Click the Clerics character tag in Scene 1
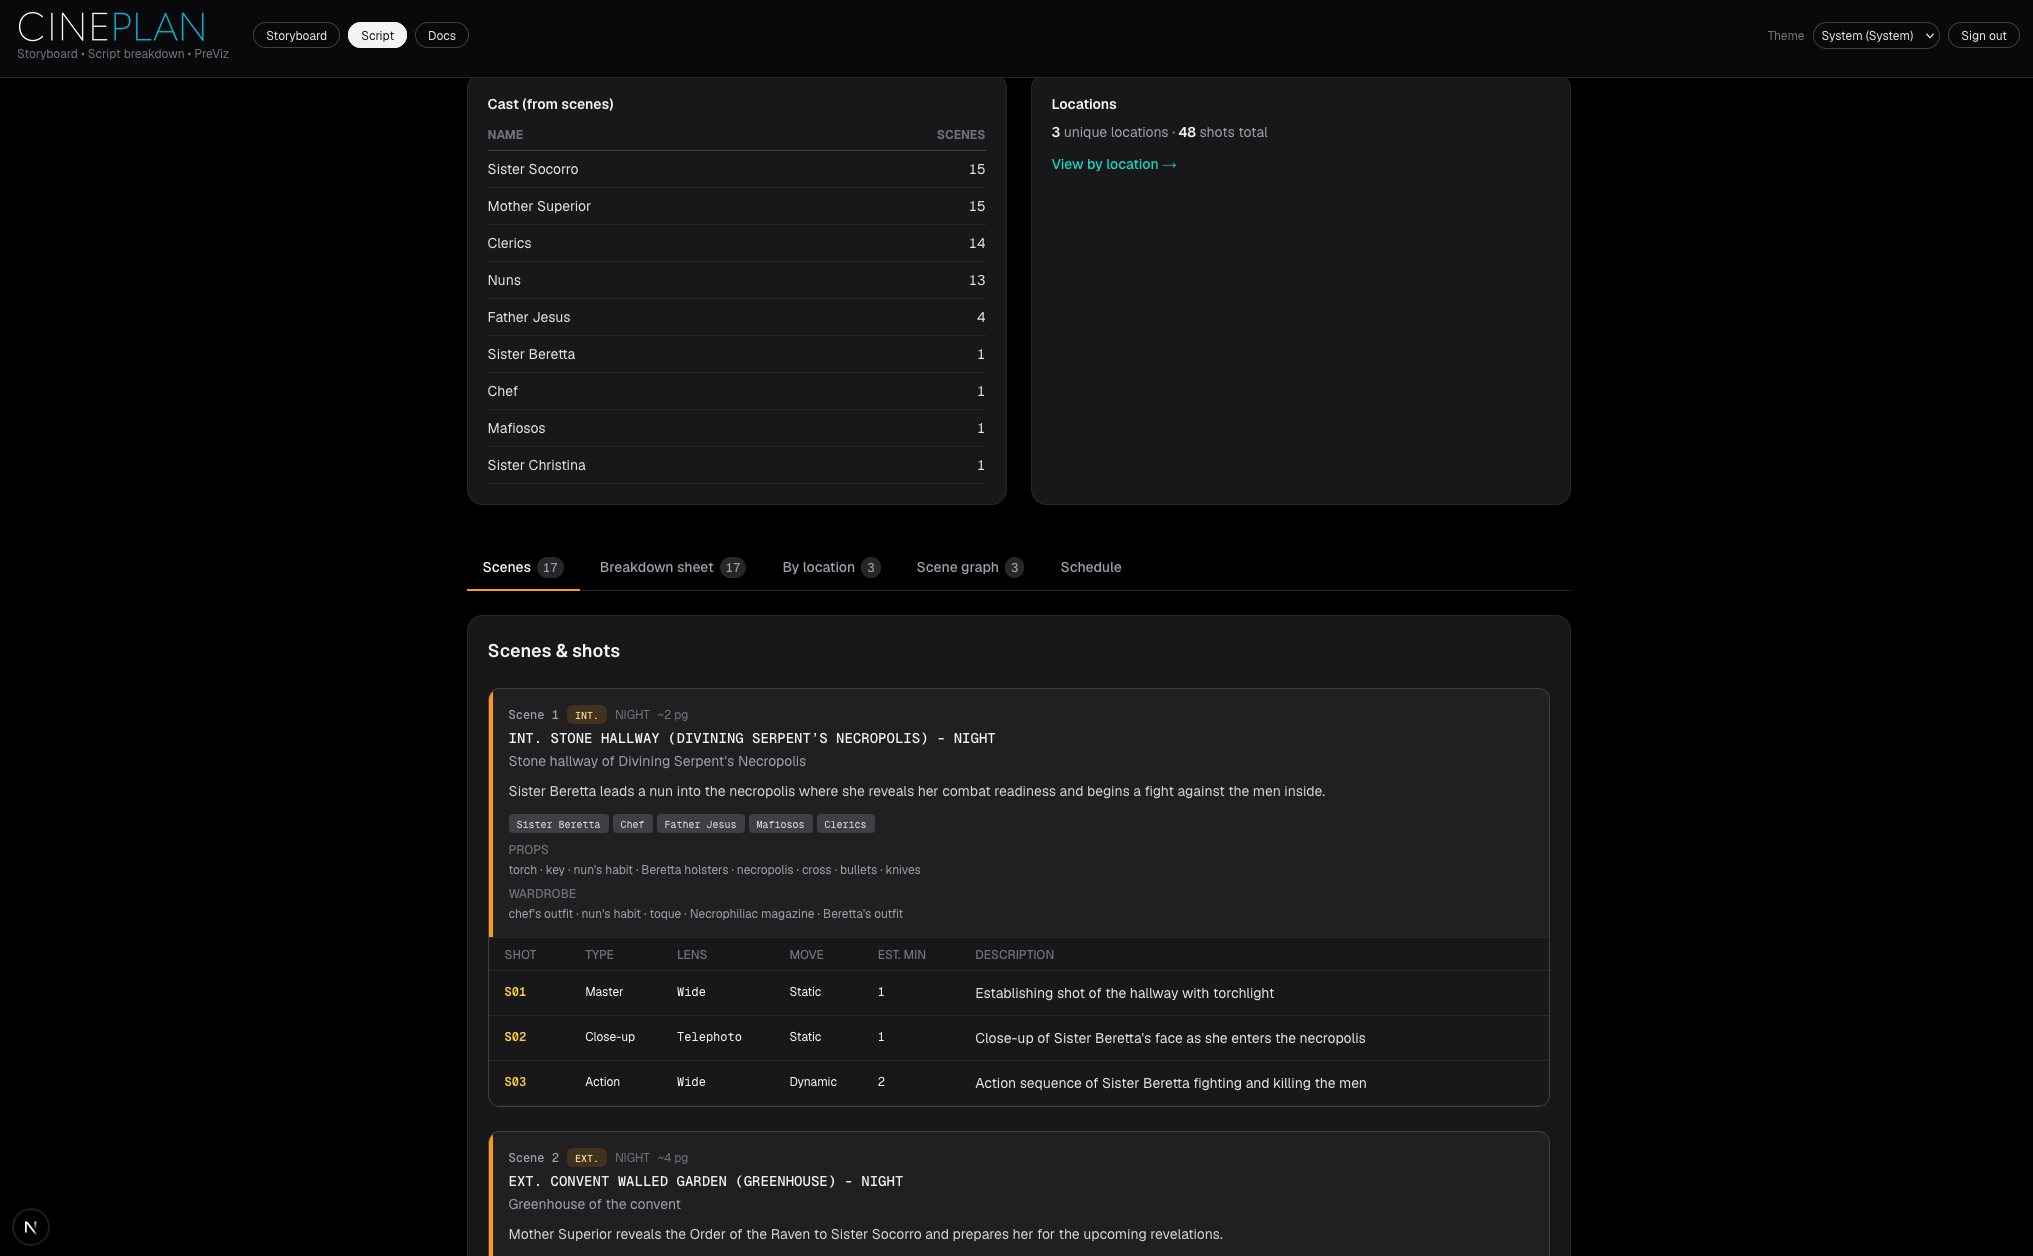 coord(845,824)
